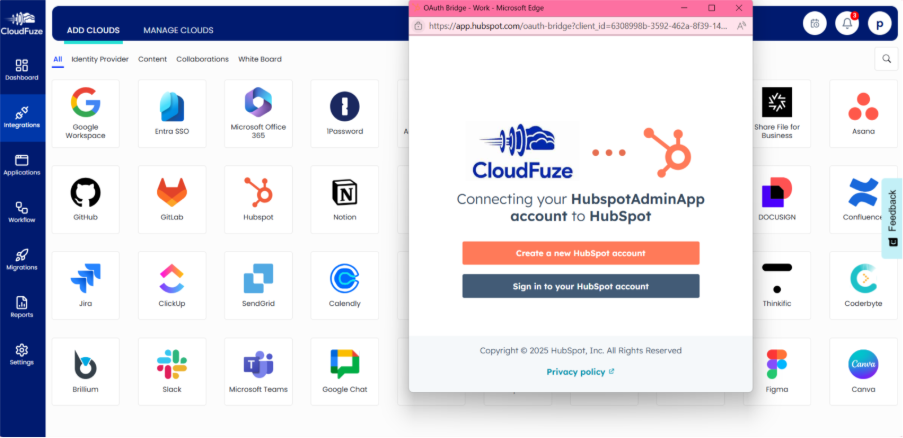Viewport: 903px width, 438px height.
Task: Choose the Figma cloud card
Action: (x=781, y=371)
